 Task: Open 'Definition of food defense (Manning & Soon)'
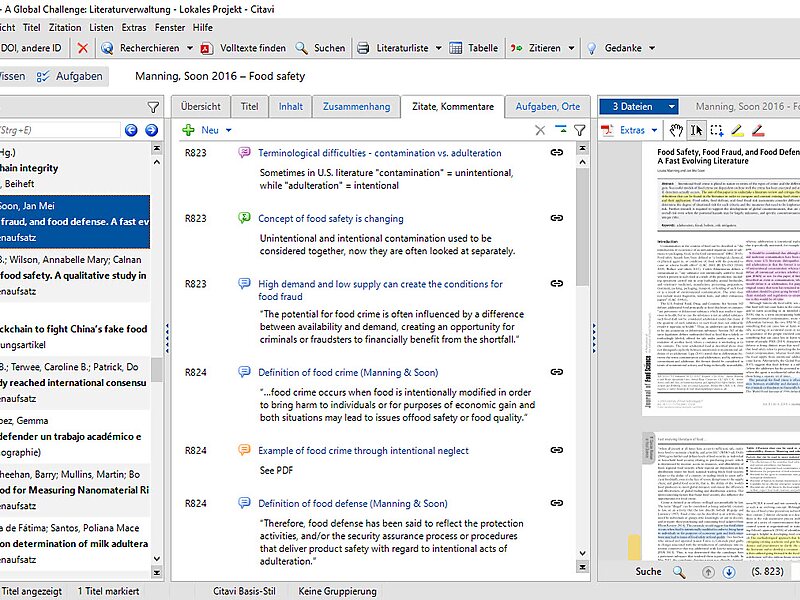tap(353, 504)
